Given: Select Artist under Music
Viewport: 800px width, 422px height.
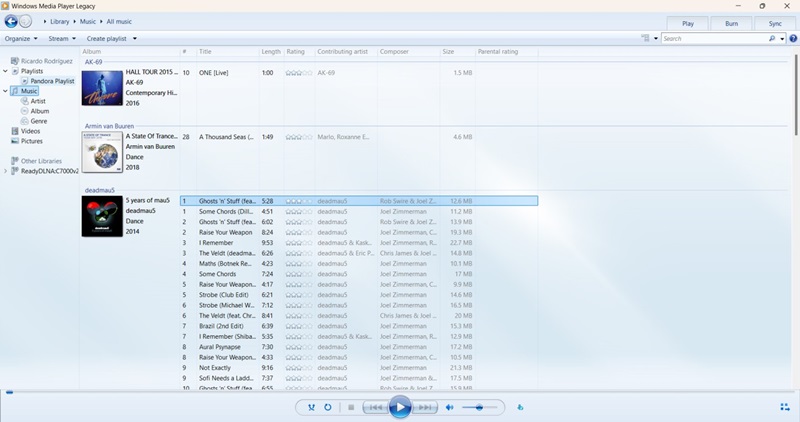Looking at the screenshot, I should pos(38,101).
